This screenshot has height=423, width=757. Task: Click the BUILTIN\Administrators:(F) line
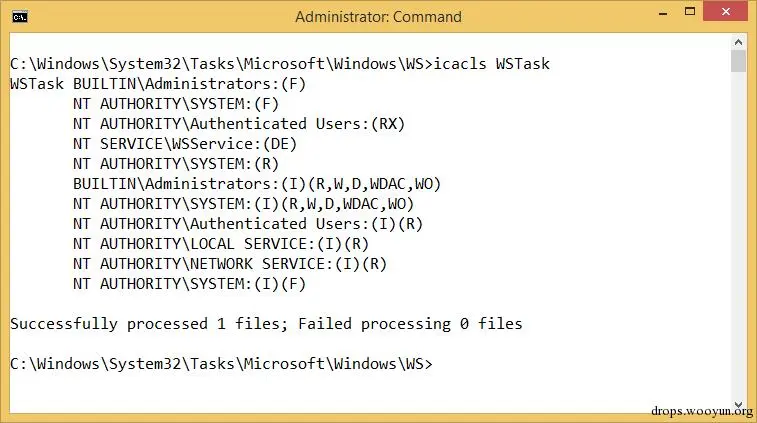tap(189, 84)
